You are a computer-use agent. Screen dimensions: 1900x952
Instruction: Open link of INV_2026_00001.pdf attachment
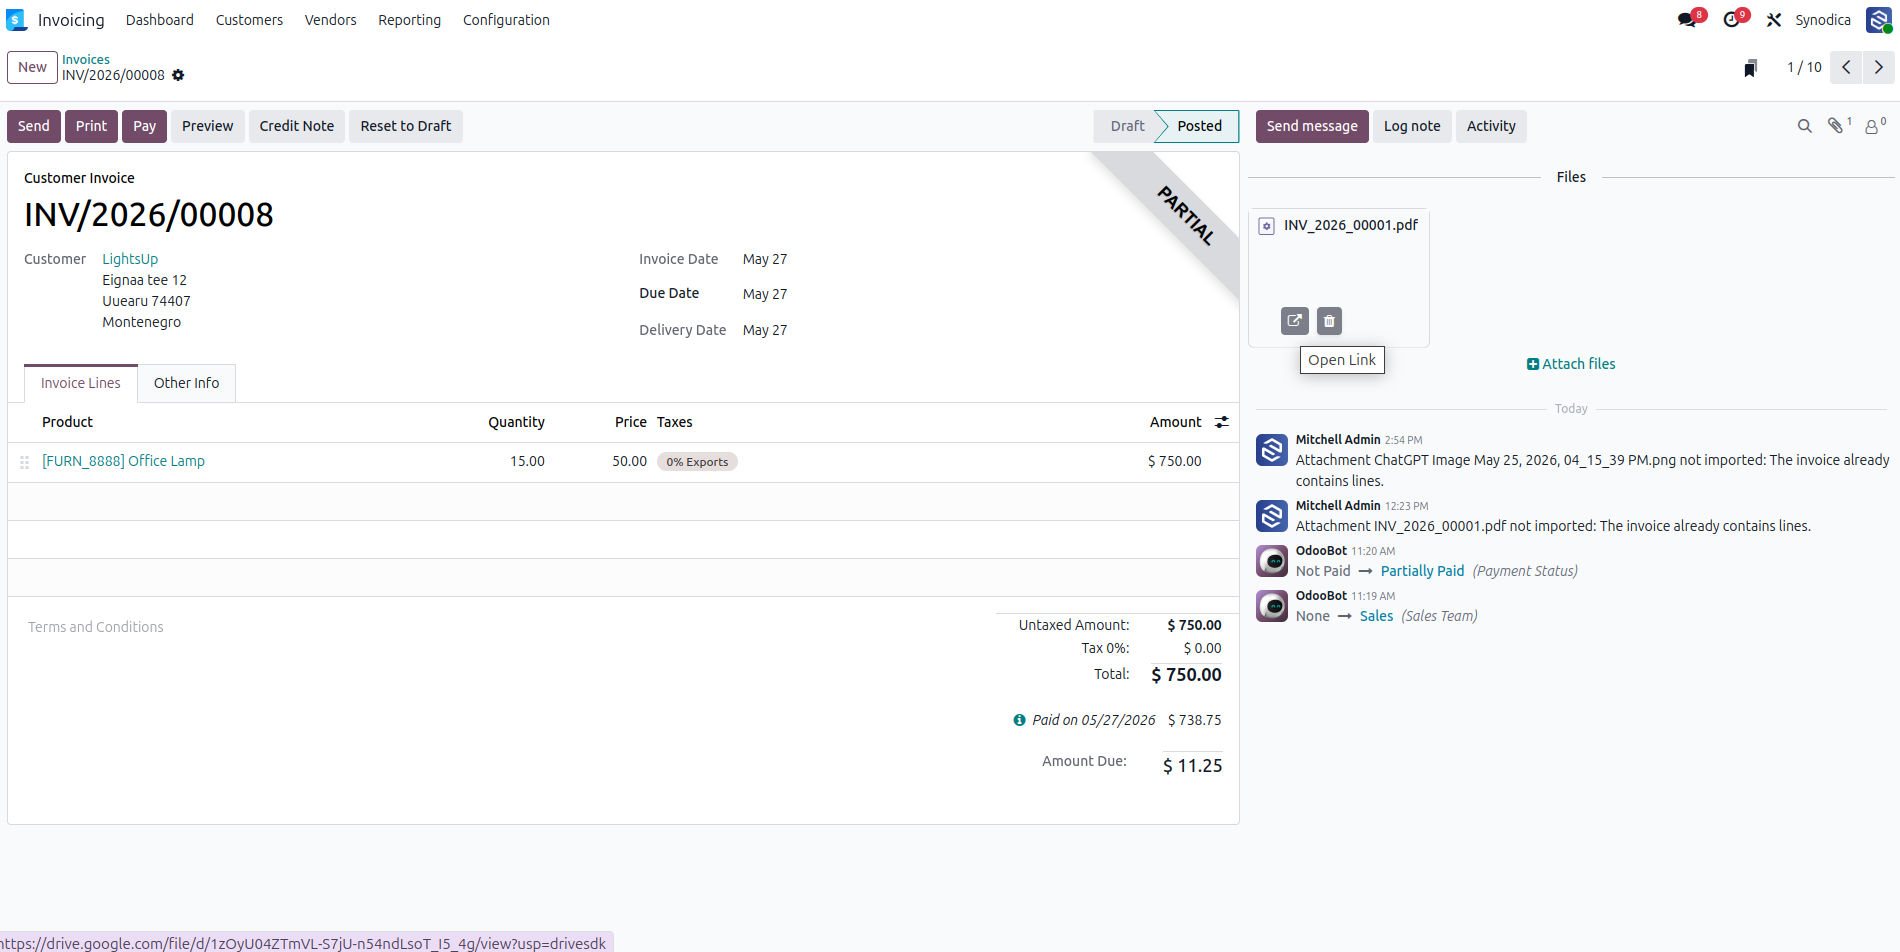click(x=1295, y=321)
